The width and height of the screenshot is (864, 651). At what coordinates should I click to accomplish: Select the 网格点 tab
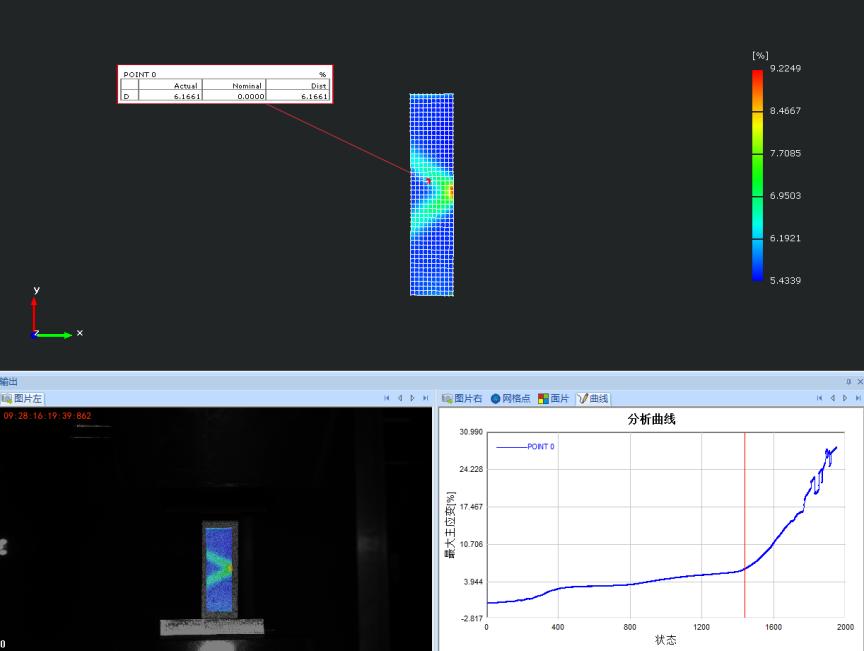510,398
